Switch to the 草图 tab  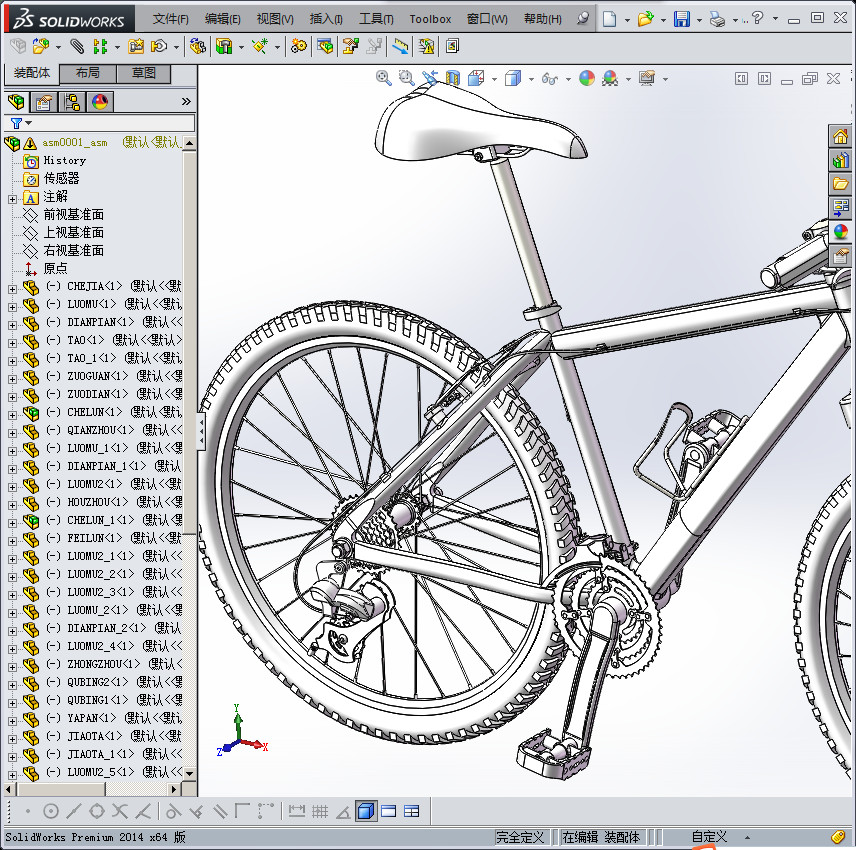pos(144,73)
